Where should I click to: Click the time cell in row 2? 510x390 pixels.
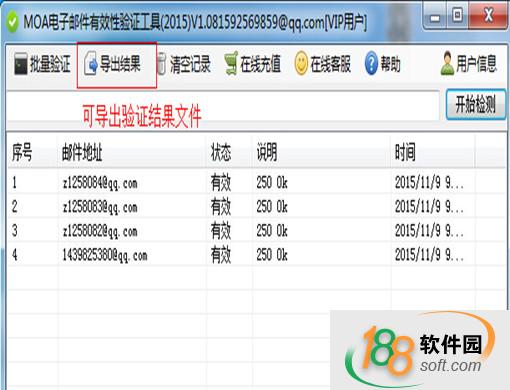click(429, 207)
